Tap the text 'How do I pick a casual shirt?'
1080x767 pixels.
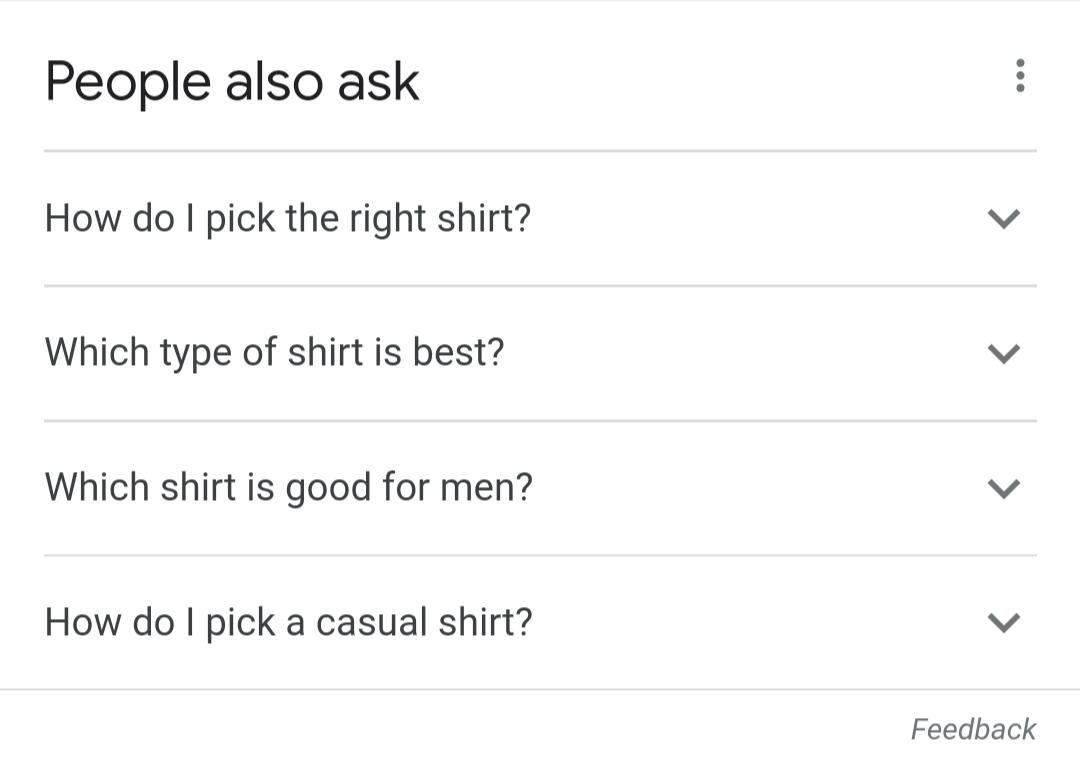[289, 622]
